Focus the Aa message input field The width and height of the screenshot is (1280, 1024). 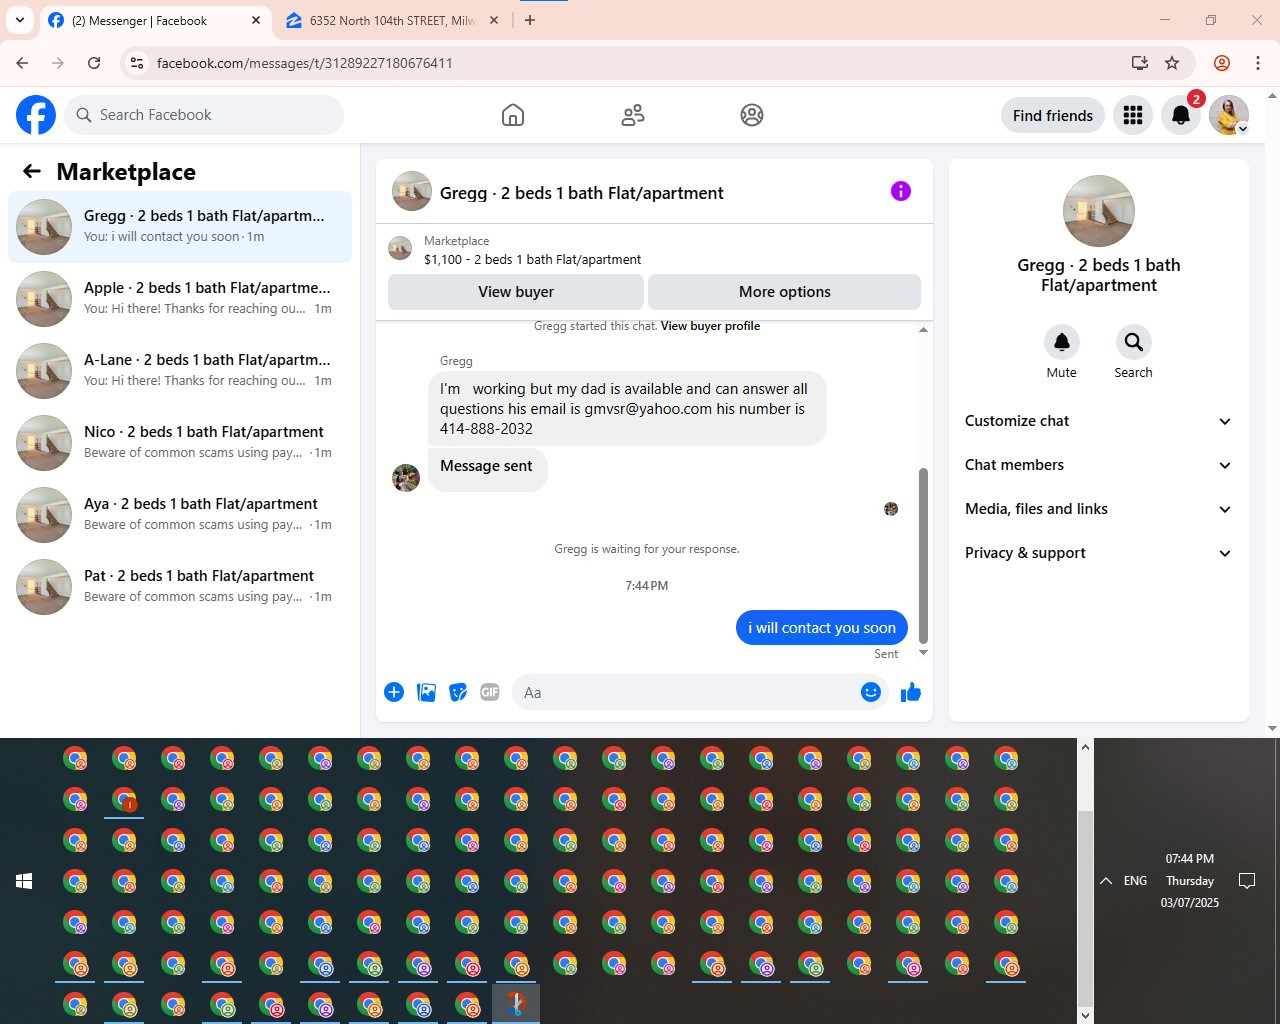pyautogui.click(x=685, y=692)
